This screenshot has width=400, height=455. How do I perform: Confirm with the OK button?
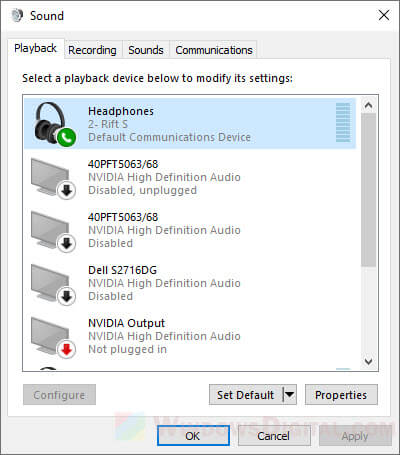coord(193,436)
